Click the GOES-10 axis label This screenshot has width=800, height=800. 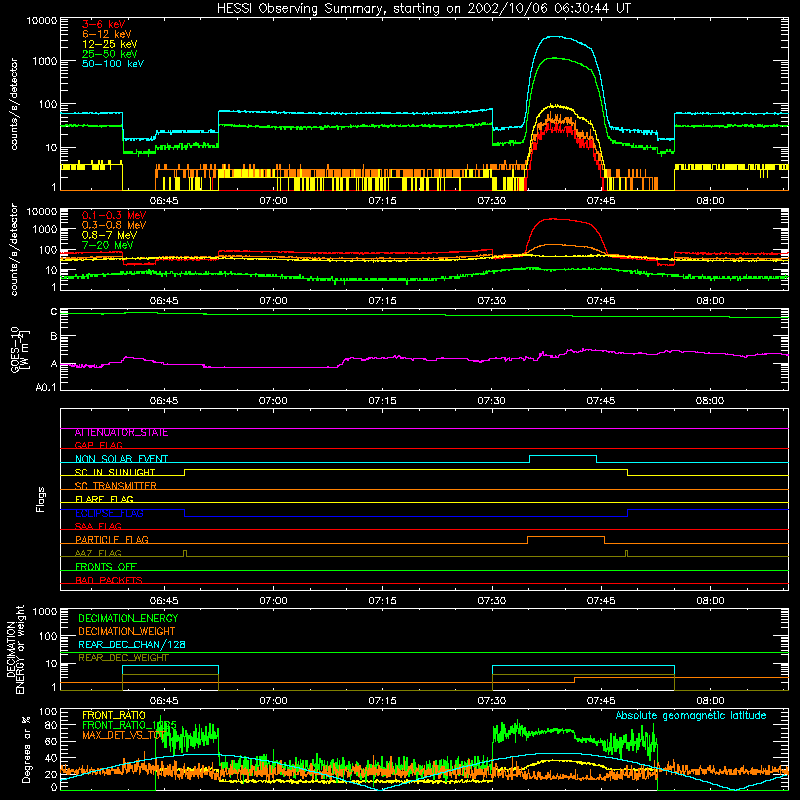pyautogui.click(x=20, y=349)
